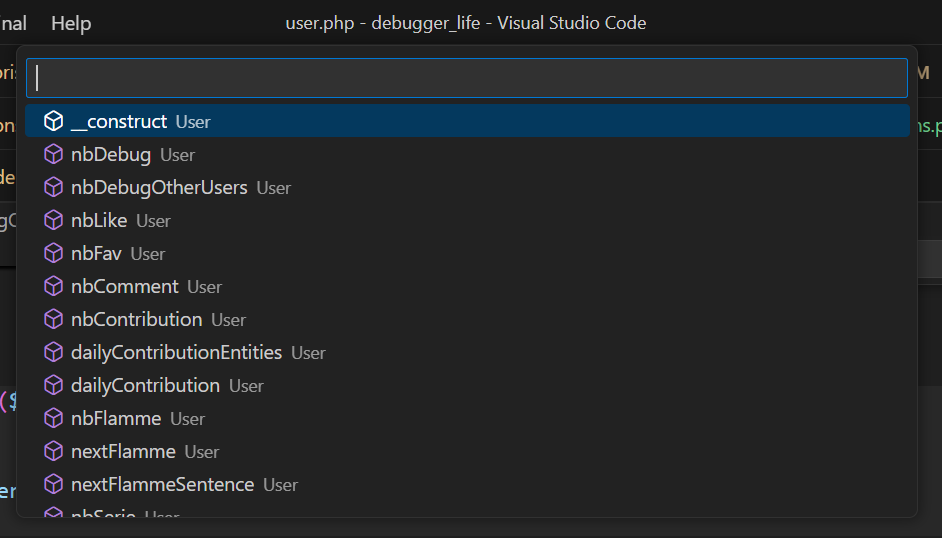This screenshot has height=538, width=942.
Task: Open dailyContributionEntities symbol
Action: (x=467, y=352)
